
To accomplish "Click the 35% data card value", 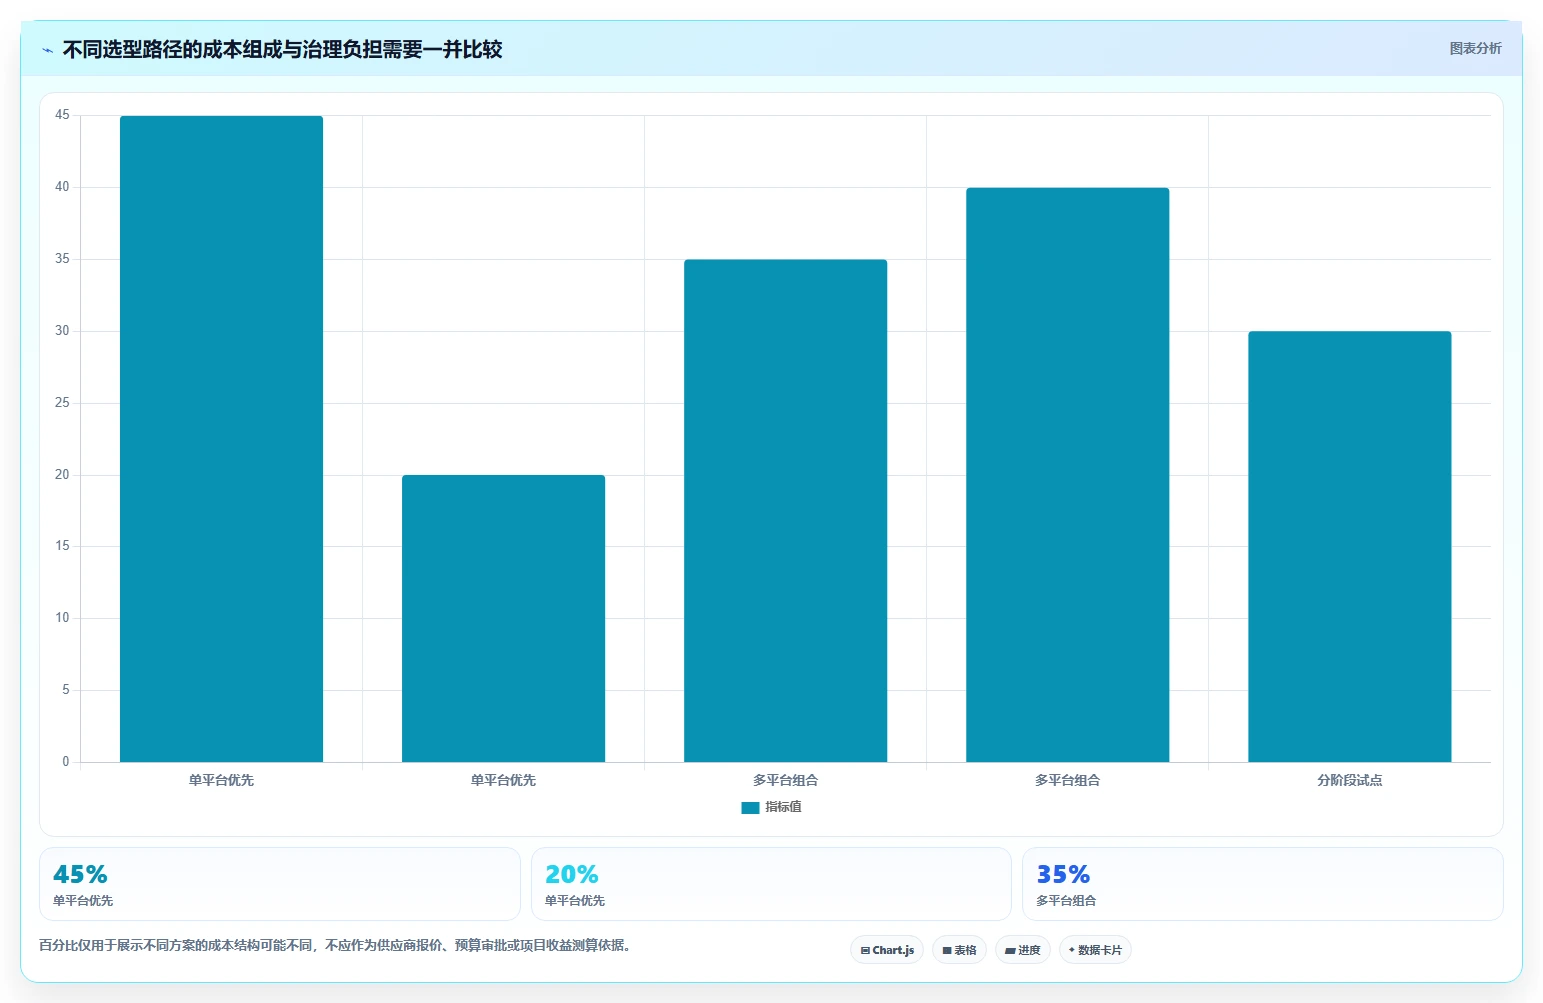I will [1063, 874].
